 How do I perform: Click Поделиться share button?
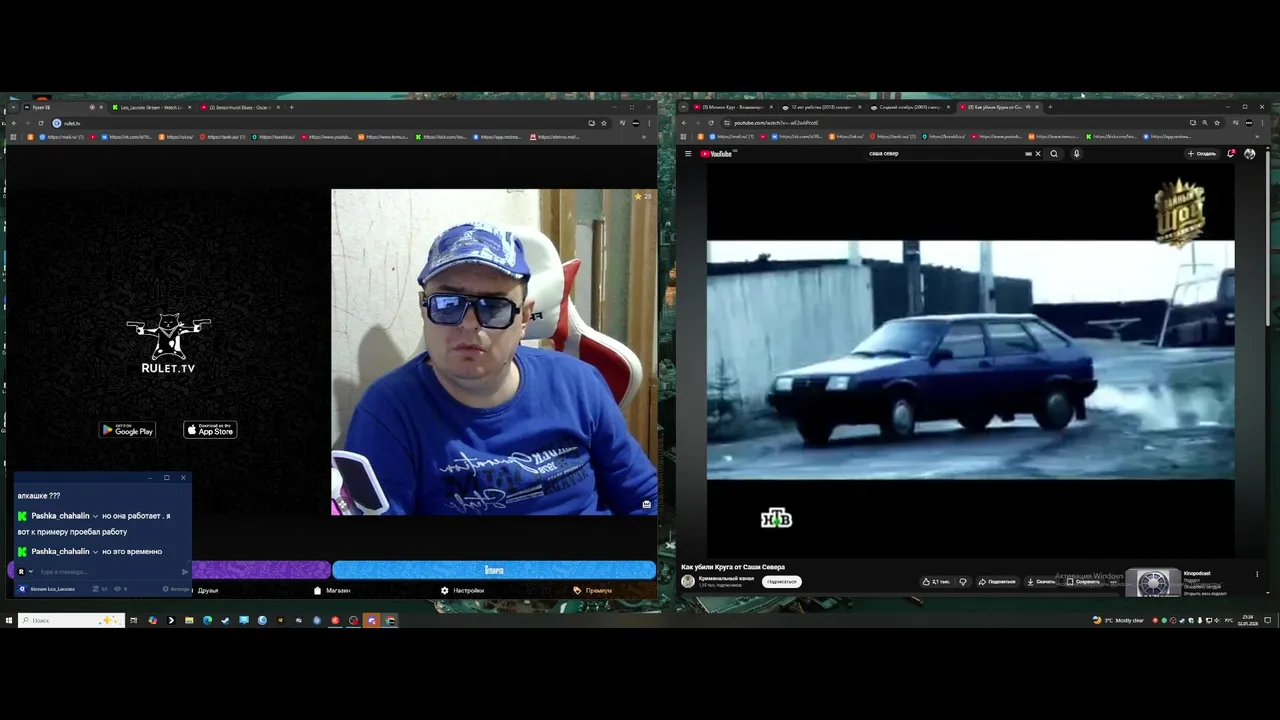[997, 581]
